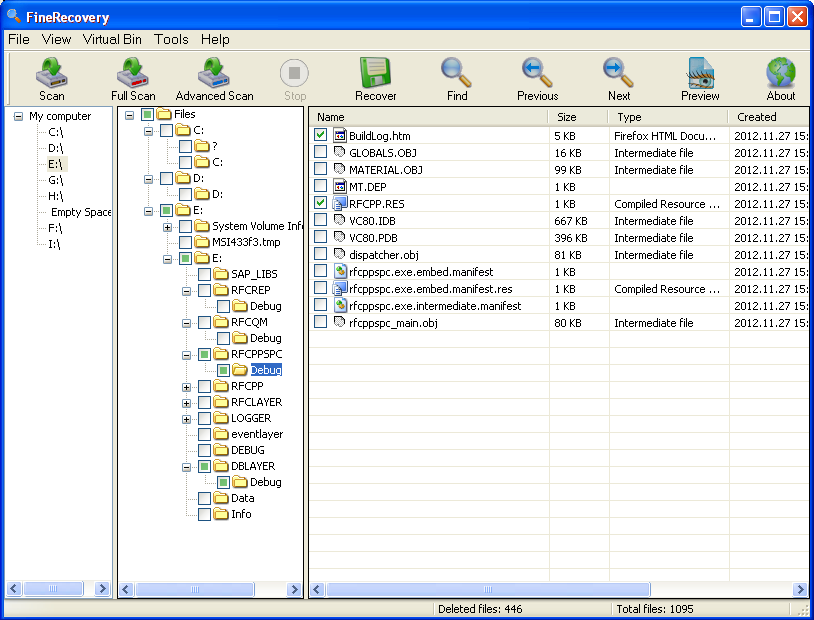Open the Find tool

[456, 78]
